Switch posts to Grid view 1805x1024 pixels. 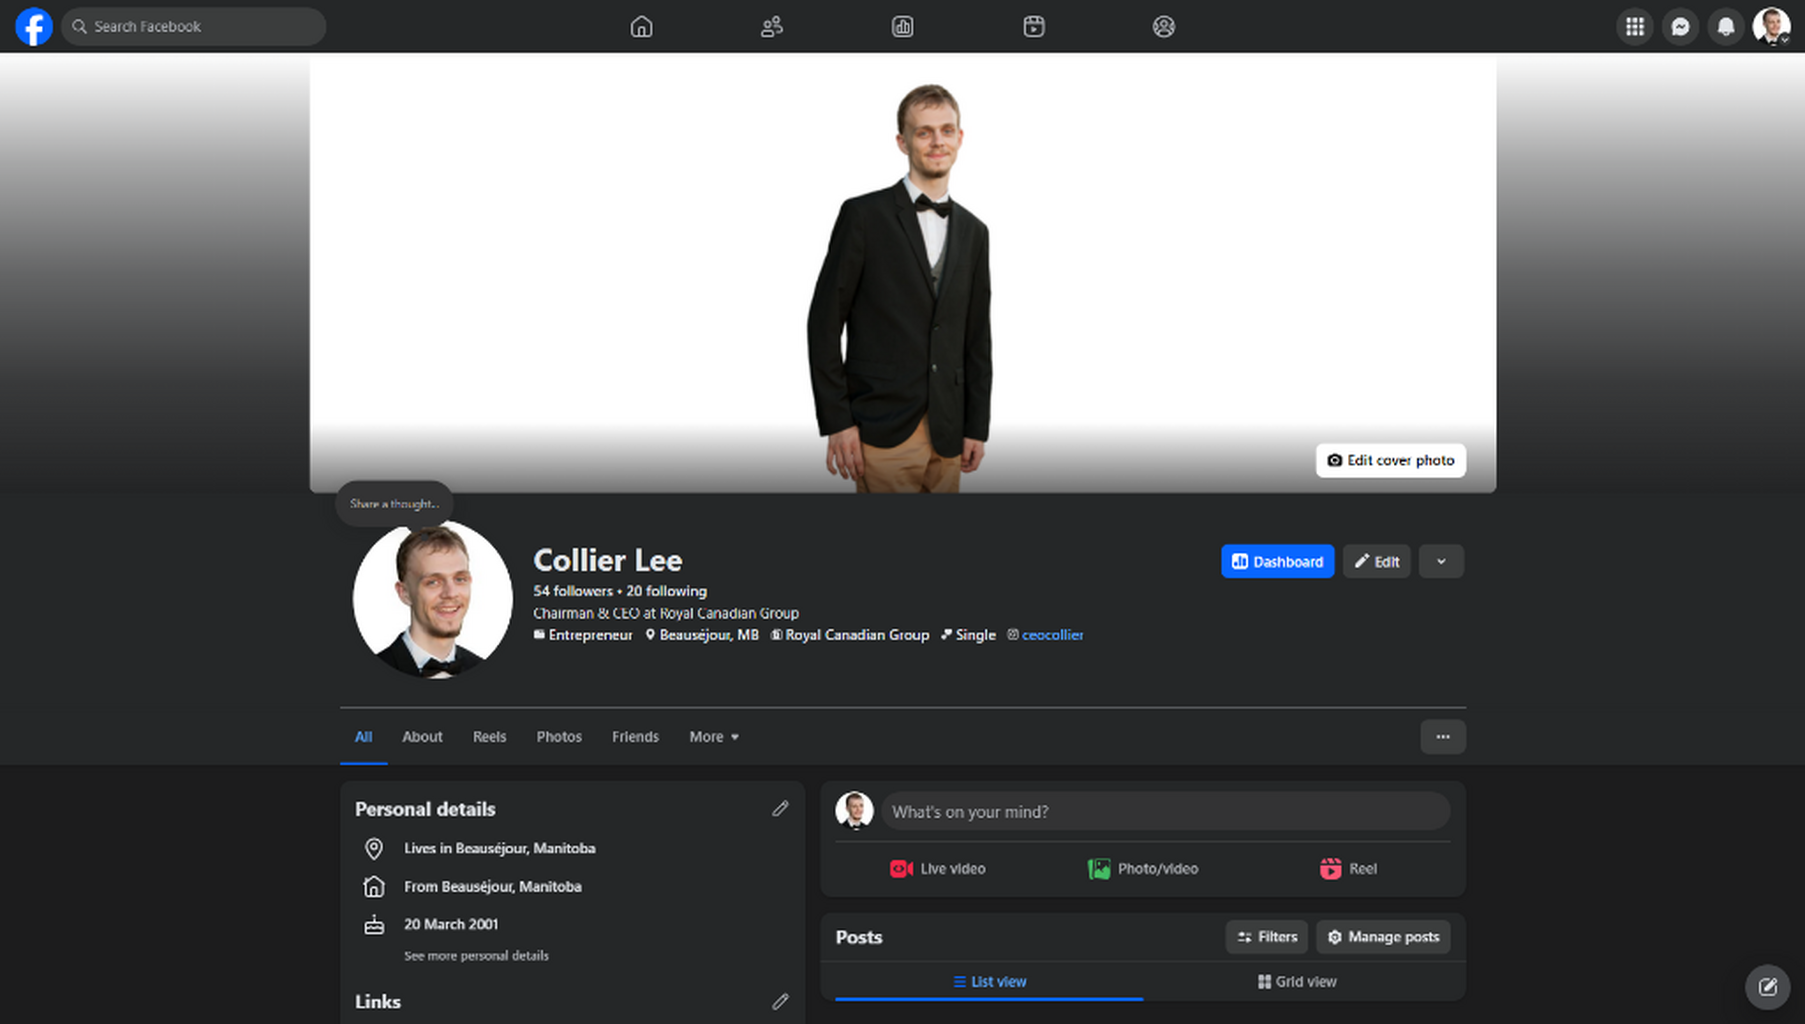tap(1297, 981)
